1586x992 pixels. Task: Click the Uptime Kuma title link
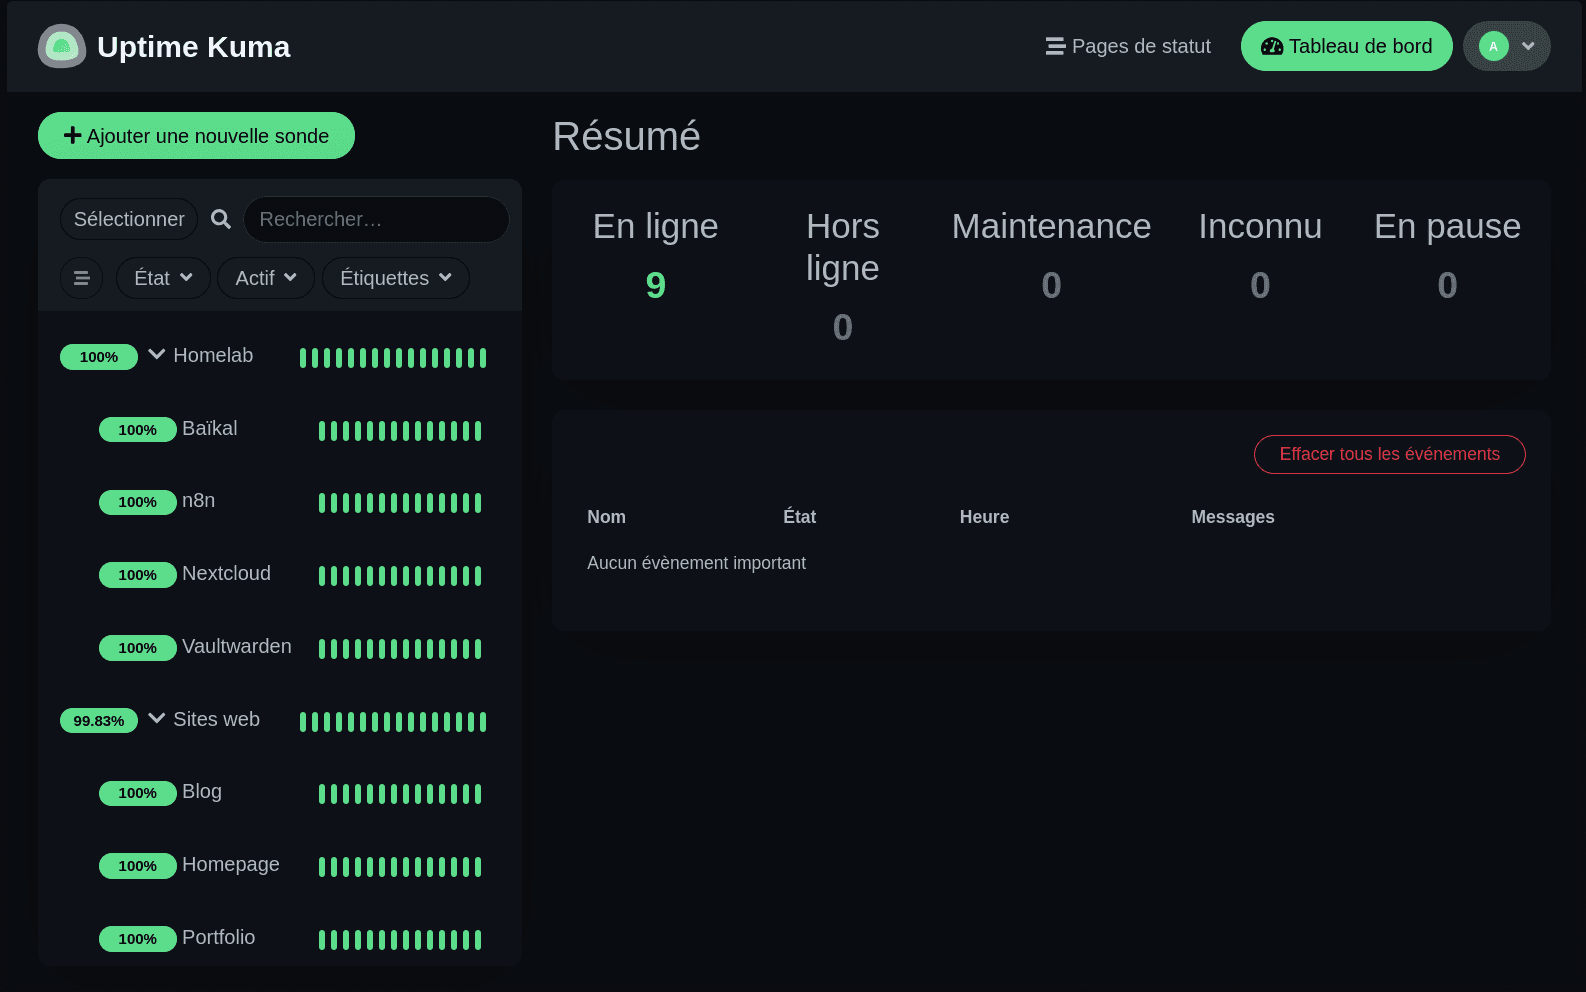(193, 47)
